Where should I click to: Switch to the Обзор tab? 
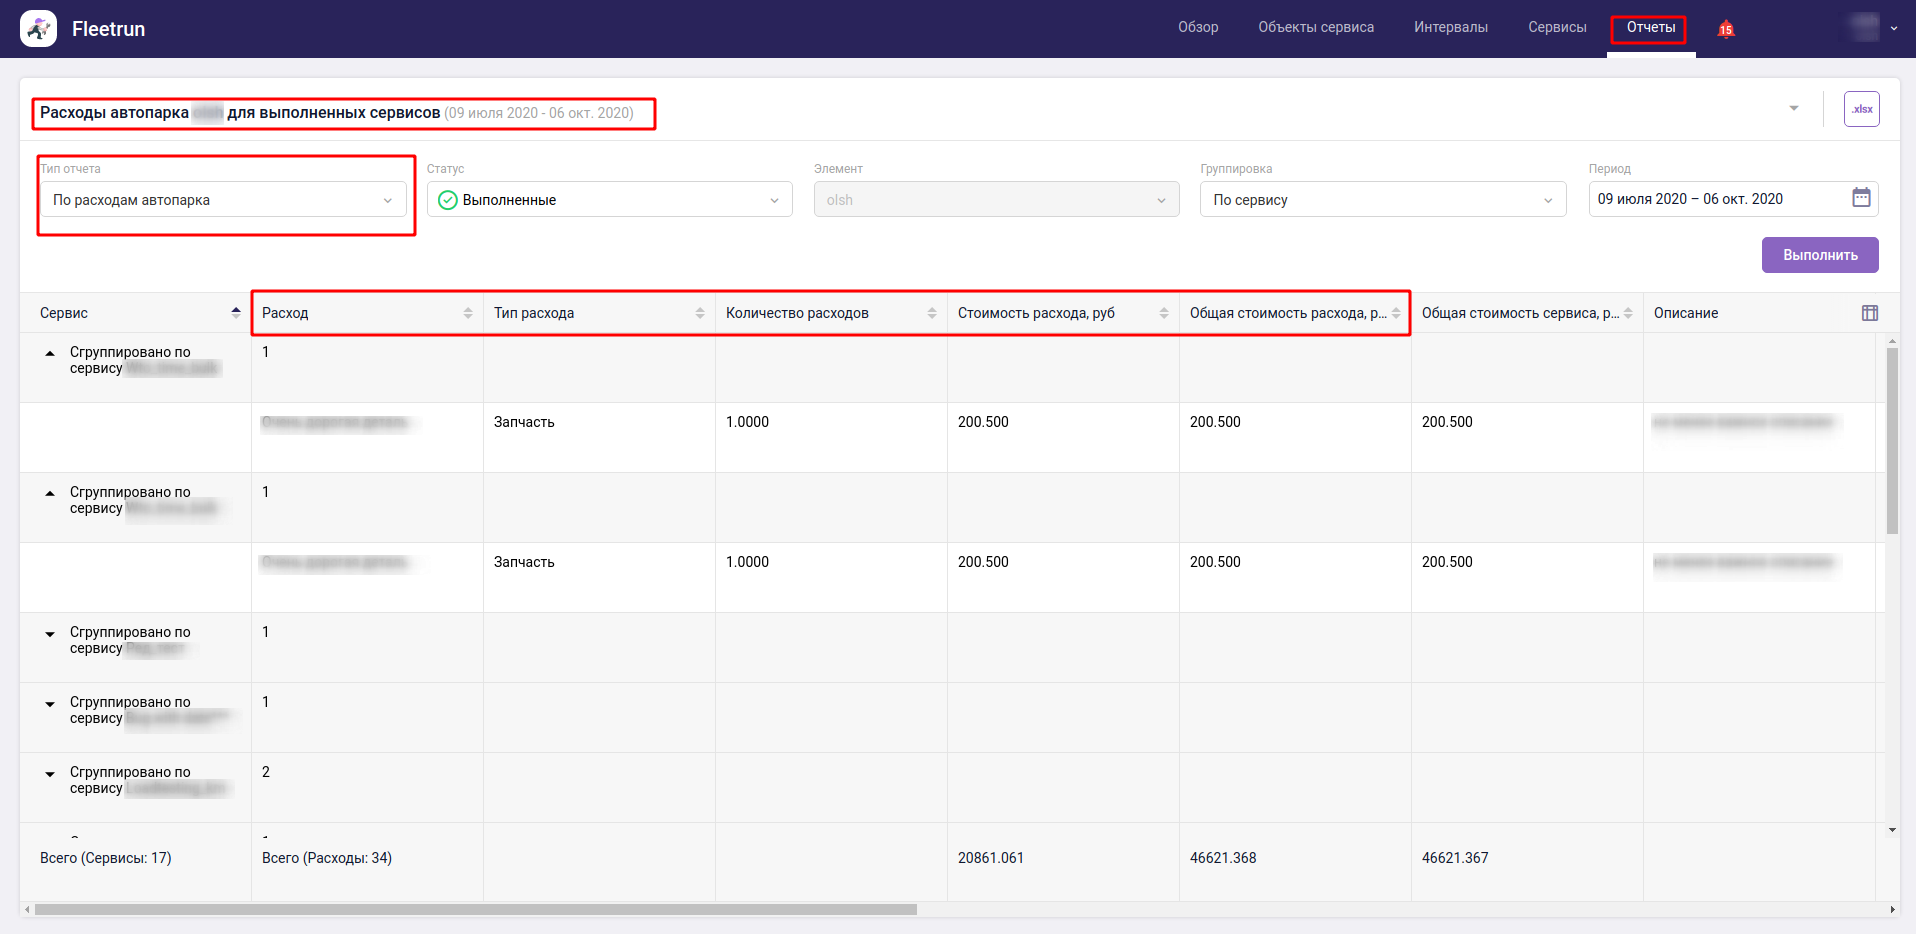[1197, 28]
